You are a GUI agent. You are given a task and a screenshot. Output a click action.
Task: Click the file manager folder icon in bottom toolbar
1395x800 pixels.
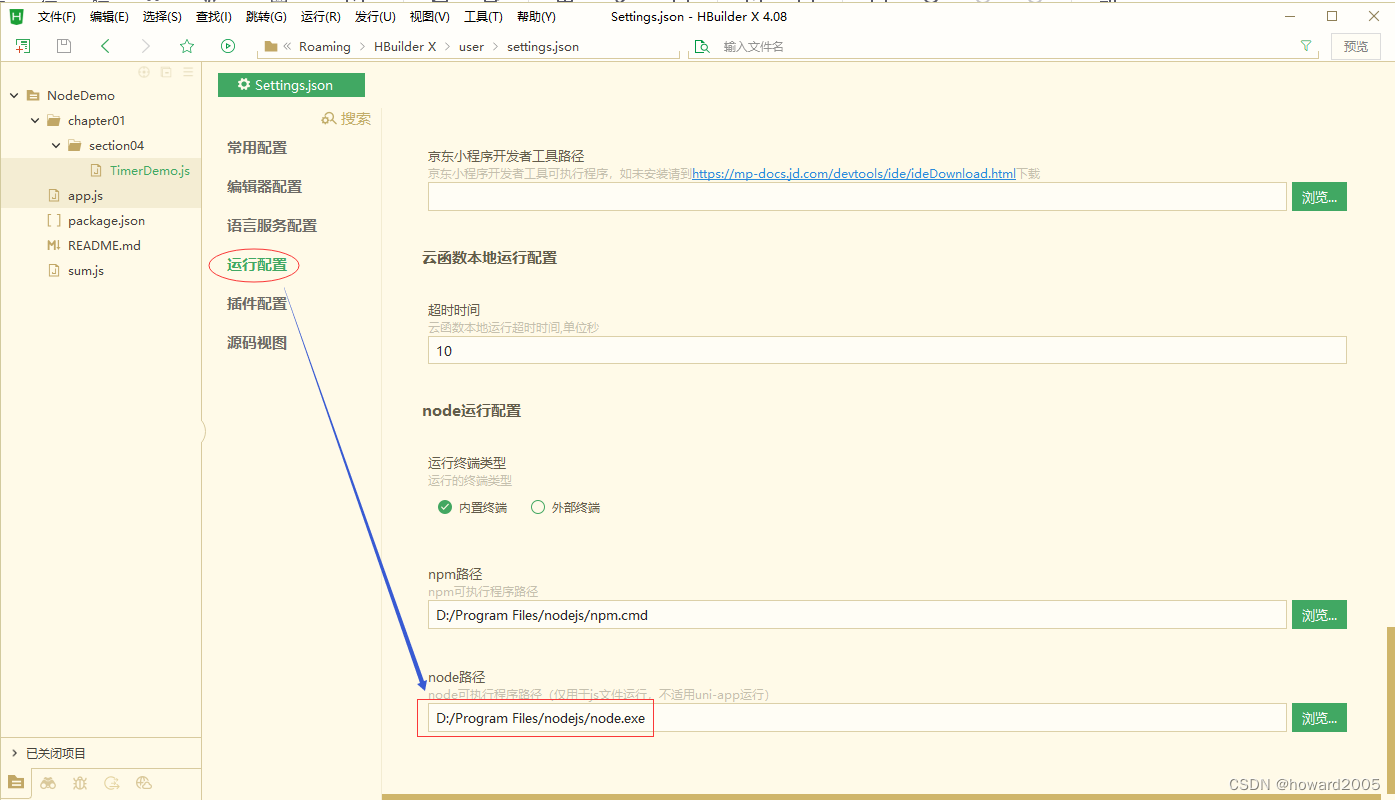tap(16, 783)
